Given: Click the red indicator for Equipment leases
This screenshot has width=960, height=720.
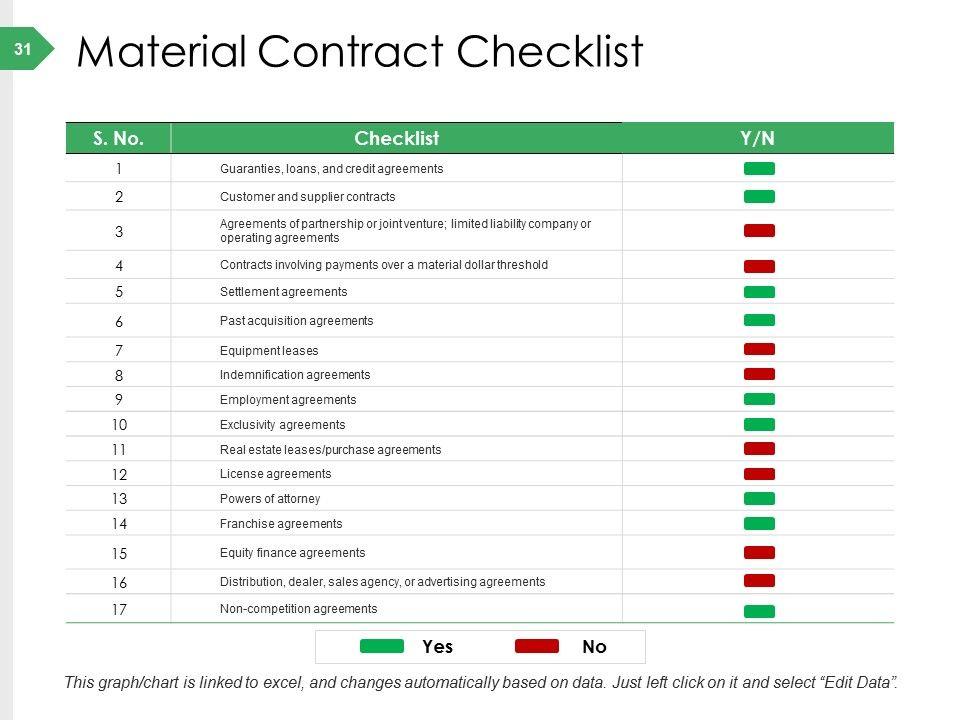Looking at the screenshot, I should click(x=759, y=349).
